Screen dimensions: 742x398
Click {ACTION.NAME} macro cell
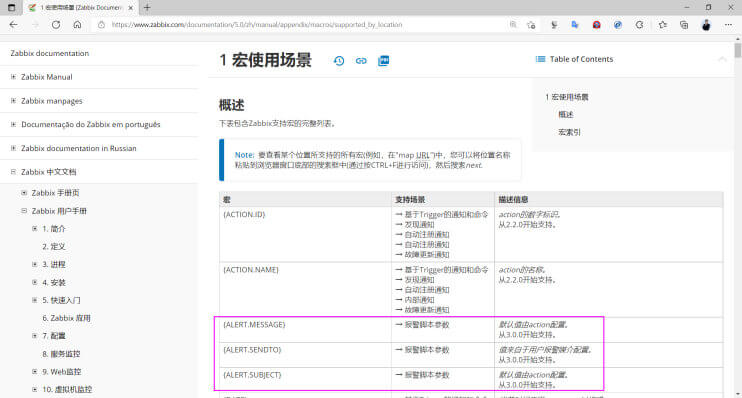[x=305, y=290]
